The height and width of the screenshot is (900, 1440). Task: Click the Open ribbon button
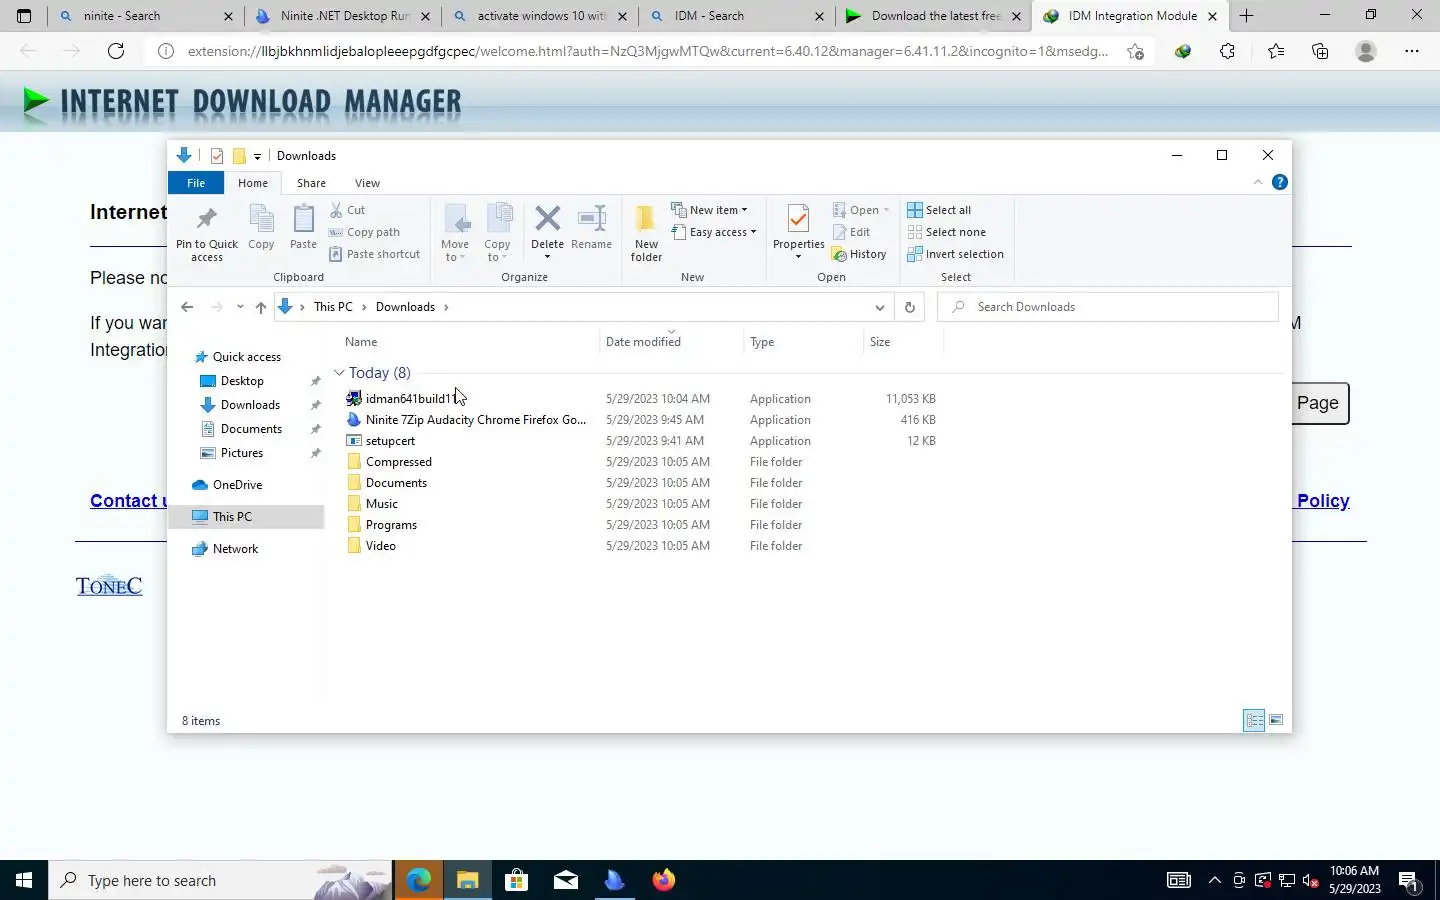860,210
